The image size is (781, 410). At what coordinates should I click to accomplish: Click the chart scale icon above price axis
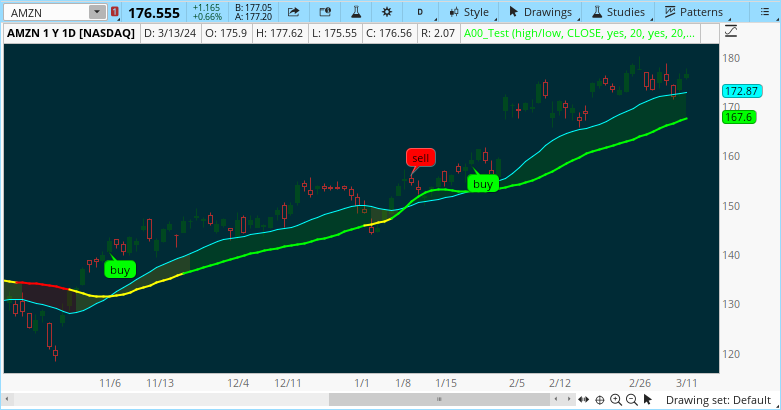[x=731, y=32]
